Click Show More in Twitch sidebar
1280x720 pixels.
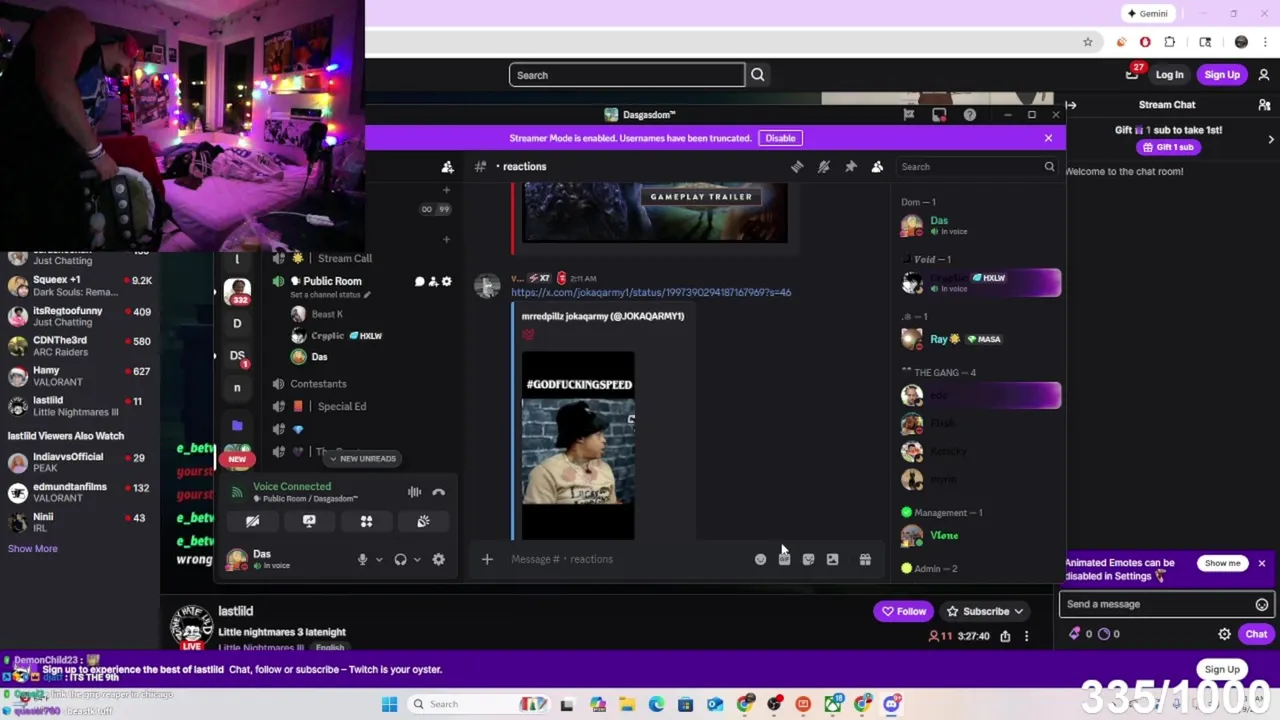click(33, 548)
